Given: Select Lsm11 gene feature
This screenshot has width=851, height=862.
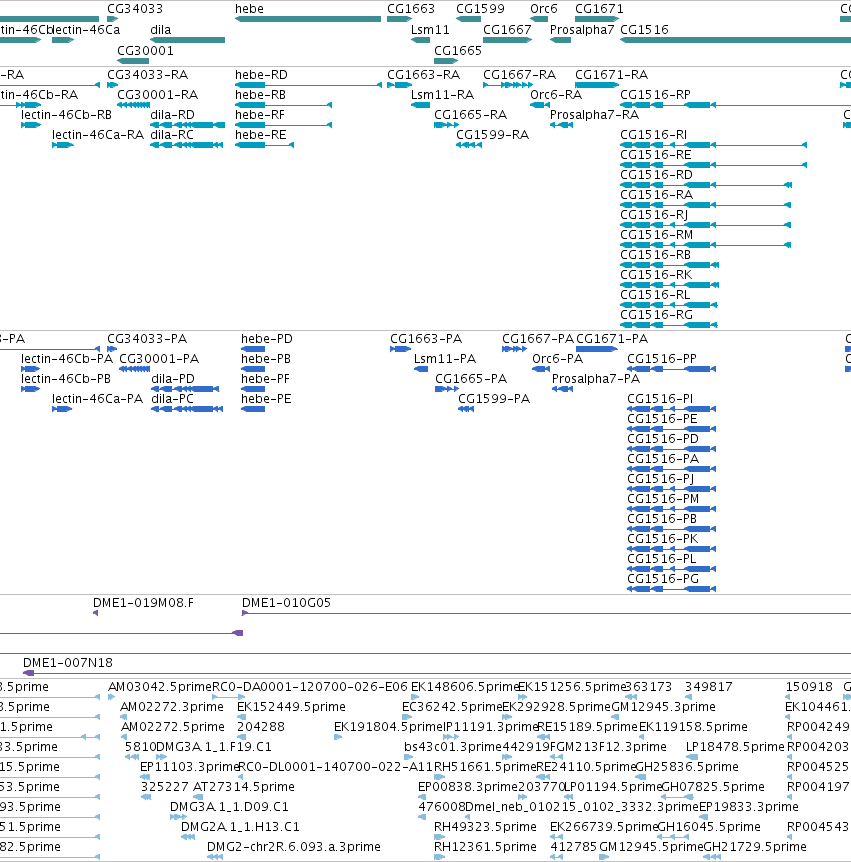Looking at the screenshot, I should click(421, 40).
